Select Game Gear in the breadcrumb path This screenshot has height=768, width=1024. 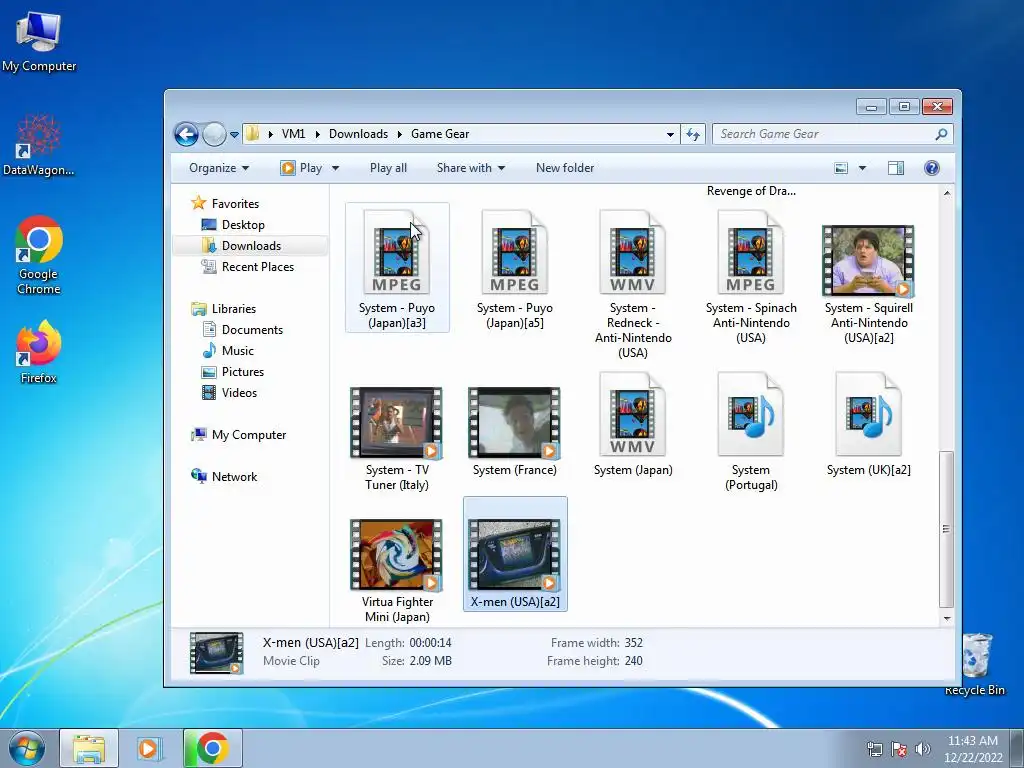(440, 134)
